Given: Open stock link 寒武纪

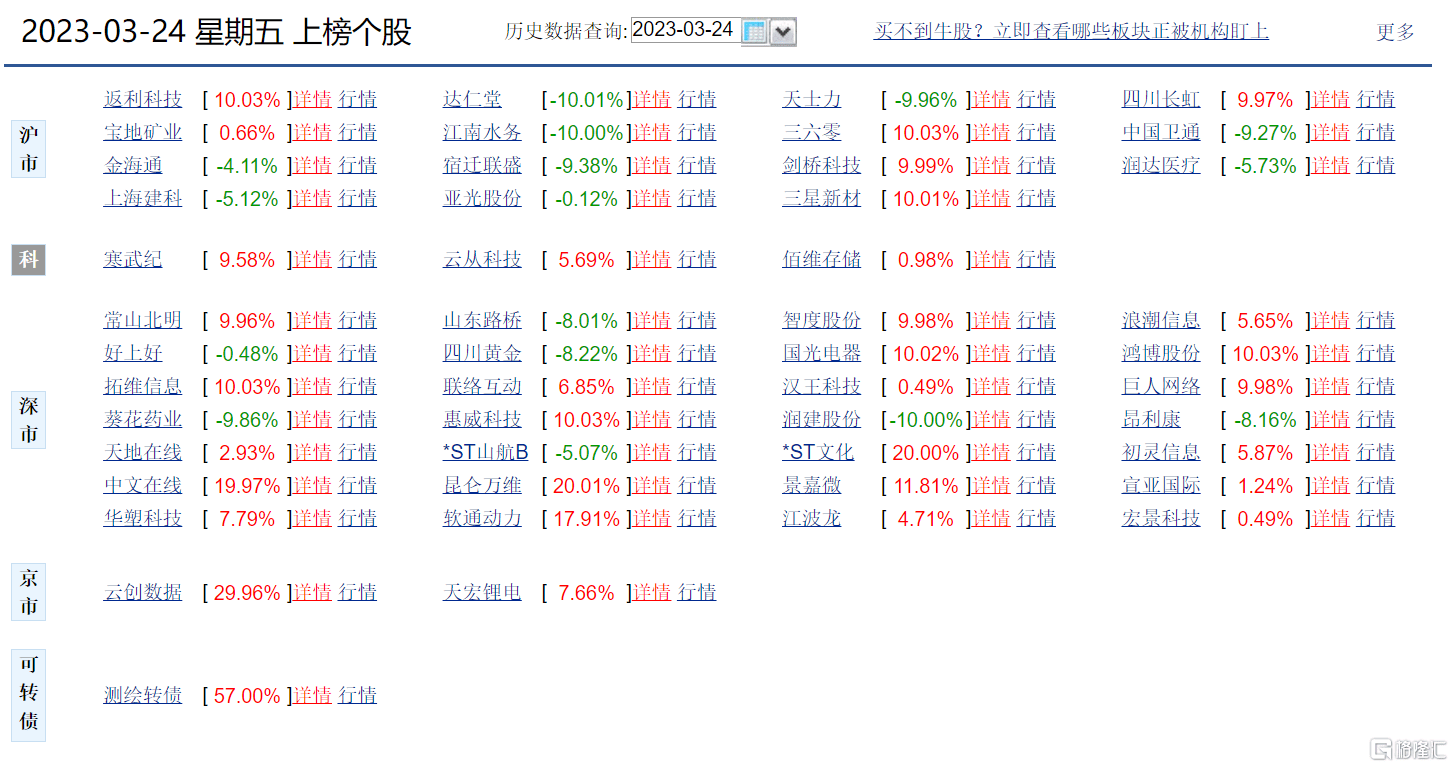Looking at the screenshot, I should coord(133,260).
